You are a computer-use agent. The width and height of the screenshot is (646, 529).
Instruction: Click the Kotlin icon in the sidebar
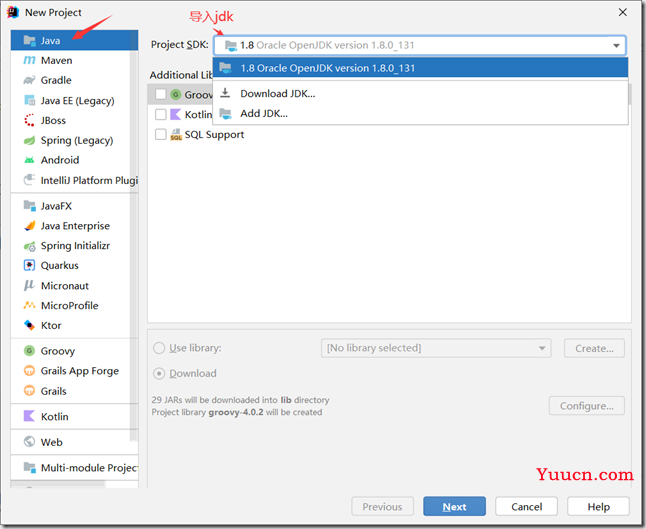click(29, 416)
